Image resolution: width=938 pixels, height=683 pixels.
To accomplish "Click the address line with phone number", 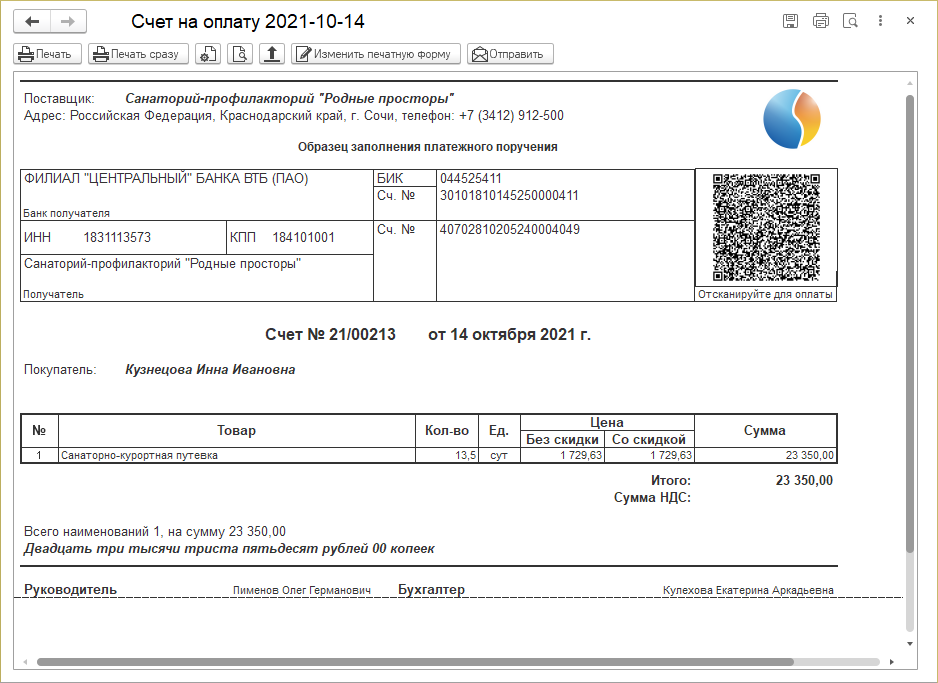I will [x=294, y=115].
